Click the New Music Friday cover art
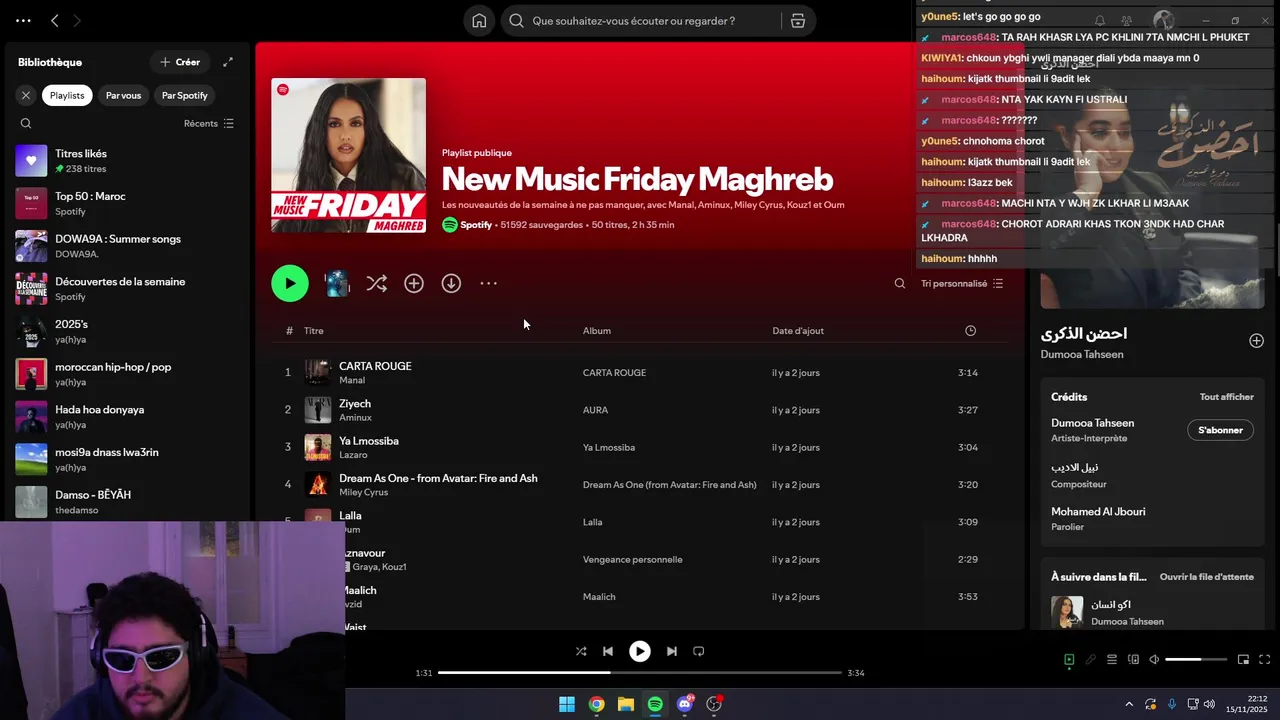The image size is (1280, 720). (348, 156)
